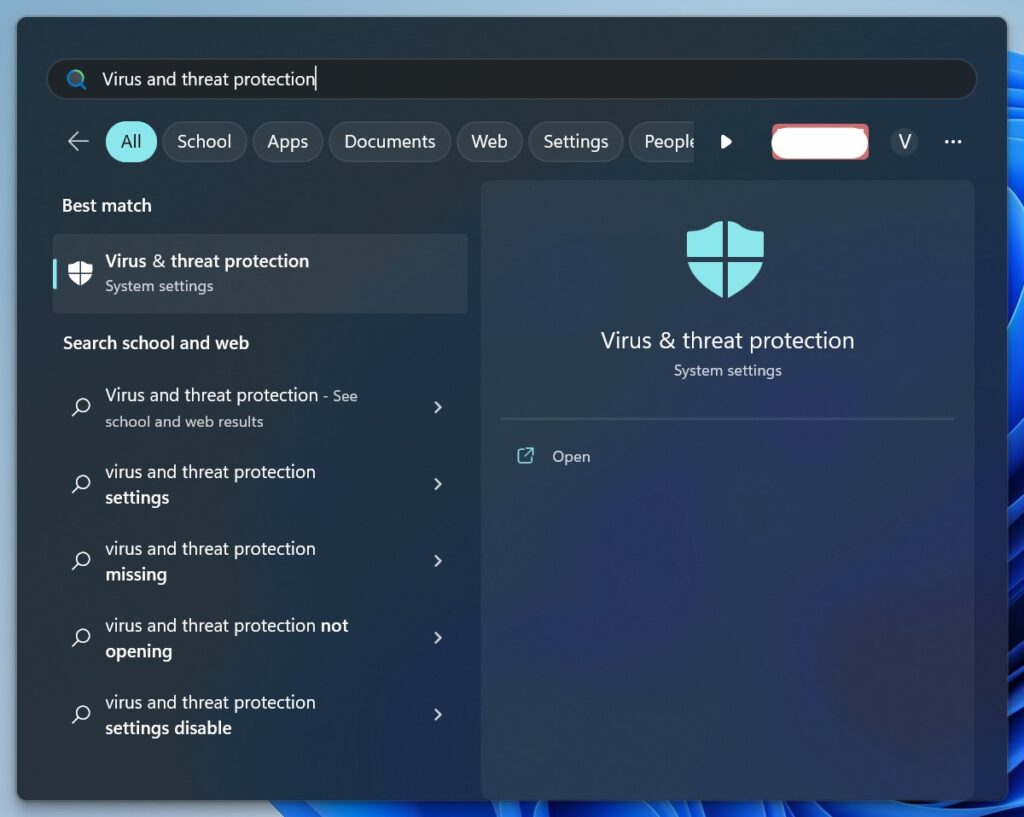Open Virus & threat protection via Open

click(571, 457)
